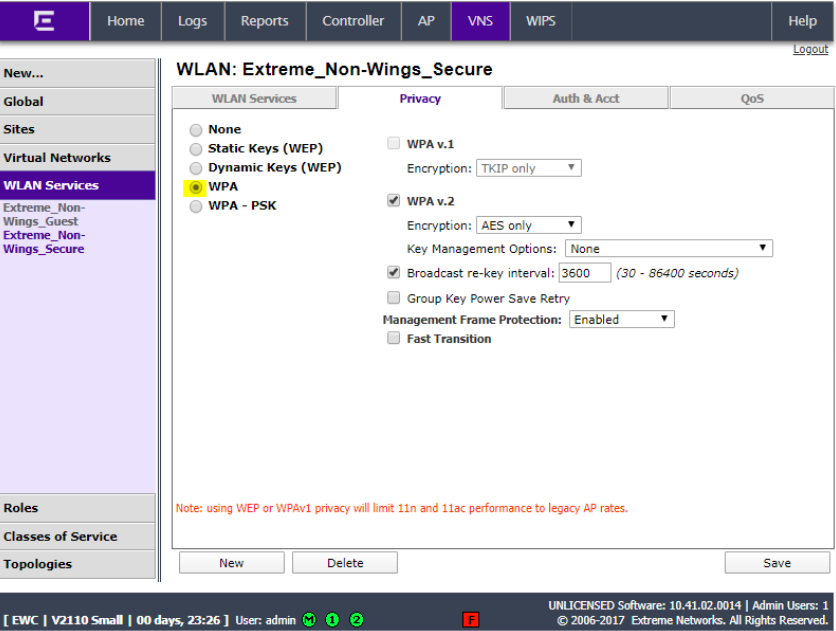Open Roles in the sidebar
Screen dimensions: 836x631
click(77, 508)
